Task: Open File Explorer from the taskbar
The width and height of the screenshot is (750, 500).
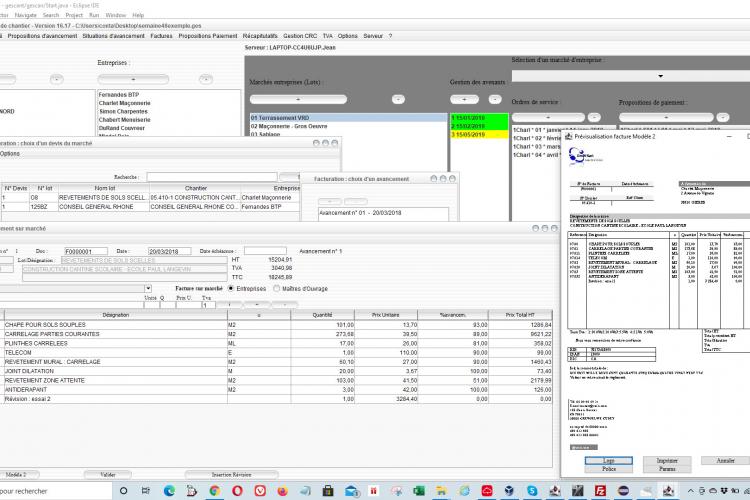Action: [441, 490]
